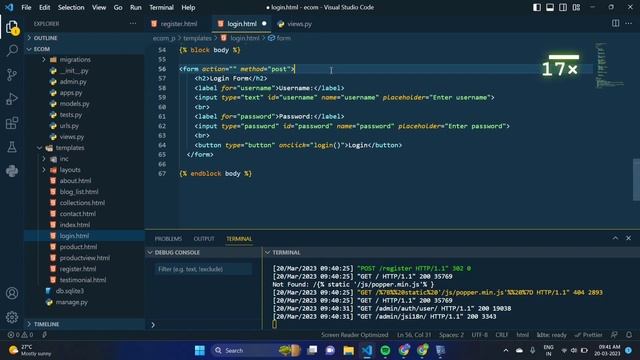The width and height of the screenshot is (640, 360).
Task: Click templates breadcrumb segment
Action: [197, 38]
